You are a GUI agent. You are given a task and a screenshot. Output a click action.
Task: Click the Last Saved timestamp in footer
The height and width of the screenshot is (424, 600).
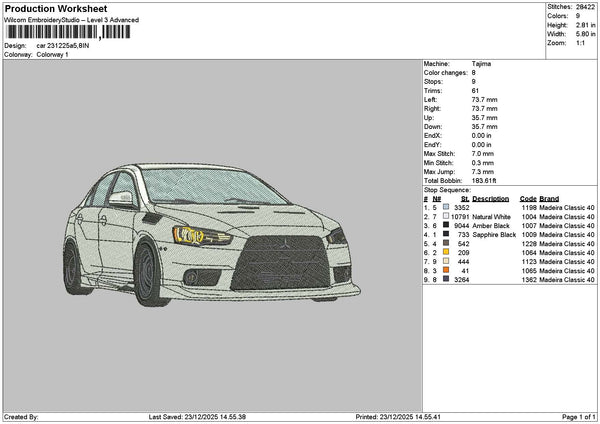coord(214,417)
